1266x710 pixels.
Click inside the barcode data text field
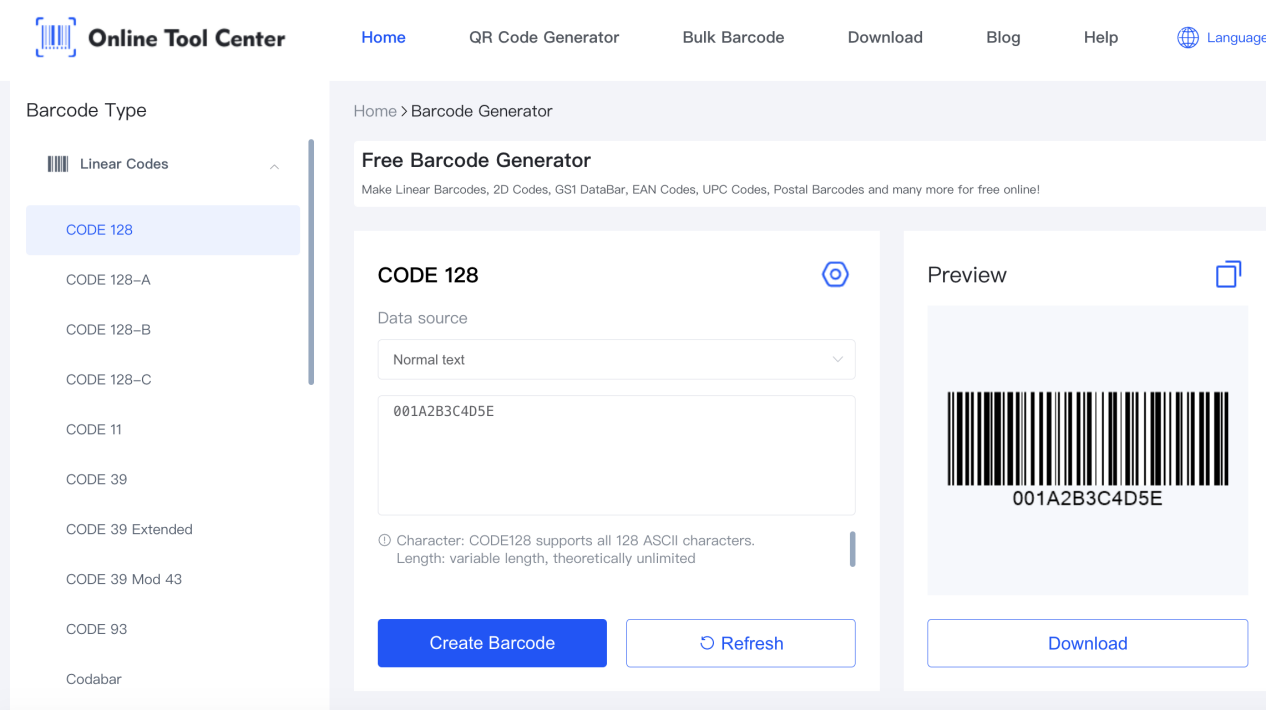615,455
